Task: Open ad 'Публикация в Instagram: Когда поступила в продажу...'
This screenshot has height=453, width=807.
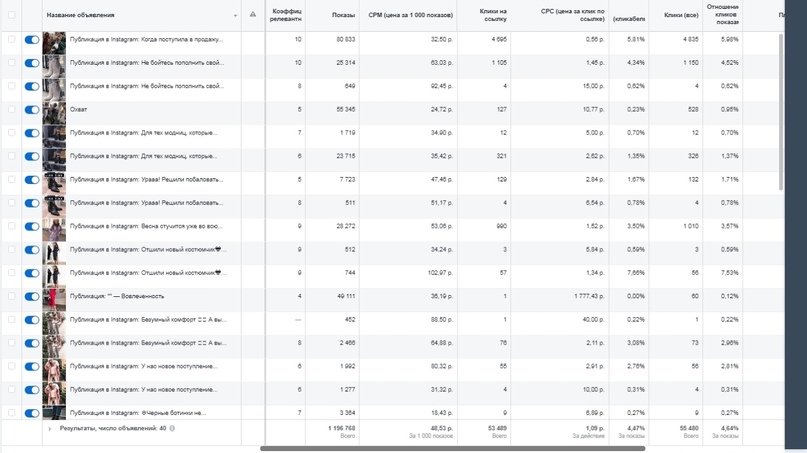Action: click(x=146, y=39)
